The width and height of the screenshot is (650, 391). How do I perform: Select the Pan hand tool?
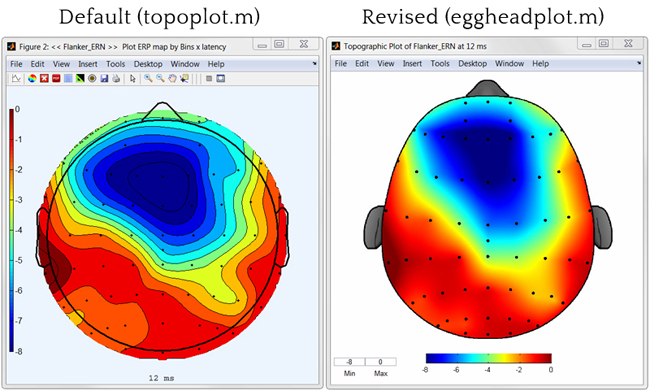coord(172,78)
